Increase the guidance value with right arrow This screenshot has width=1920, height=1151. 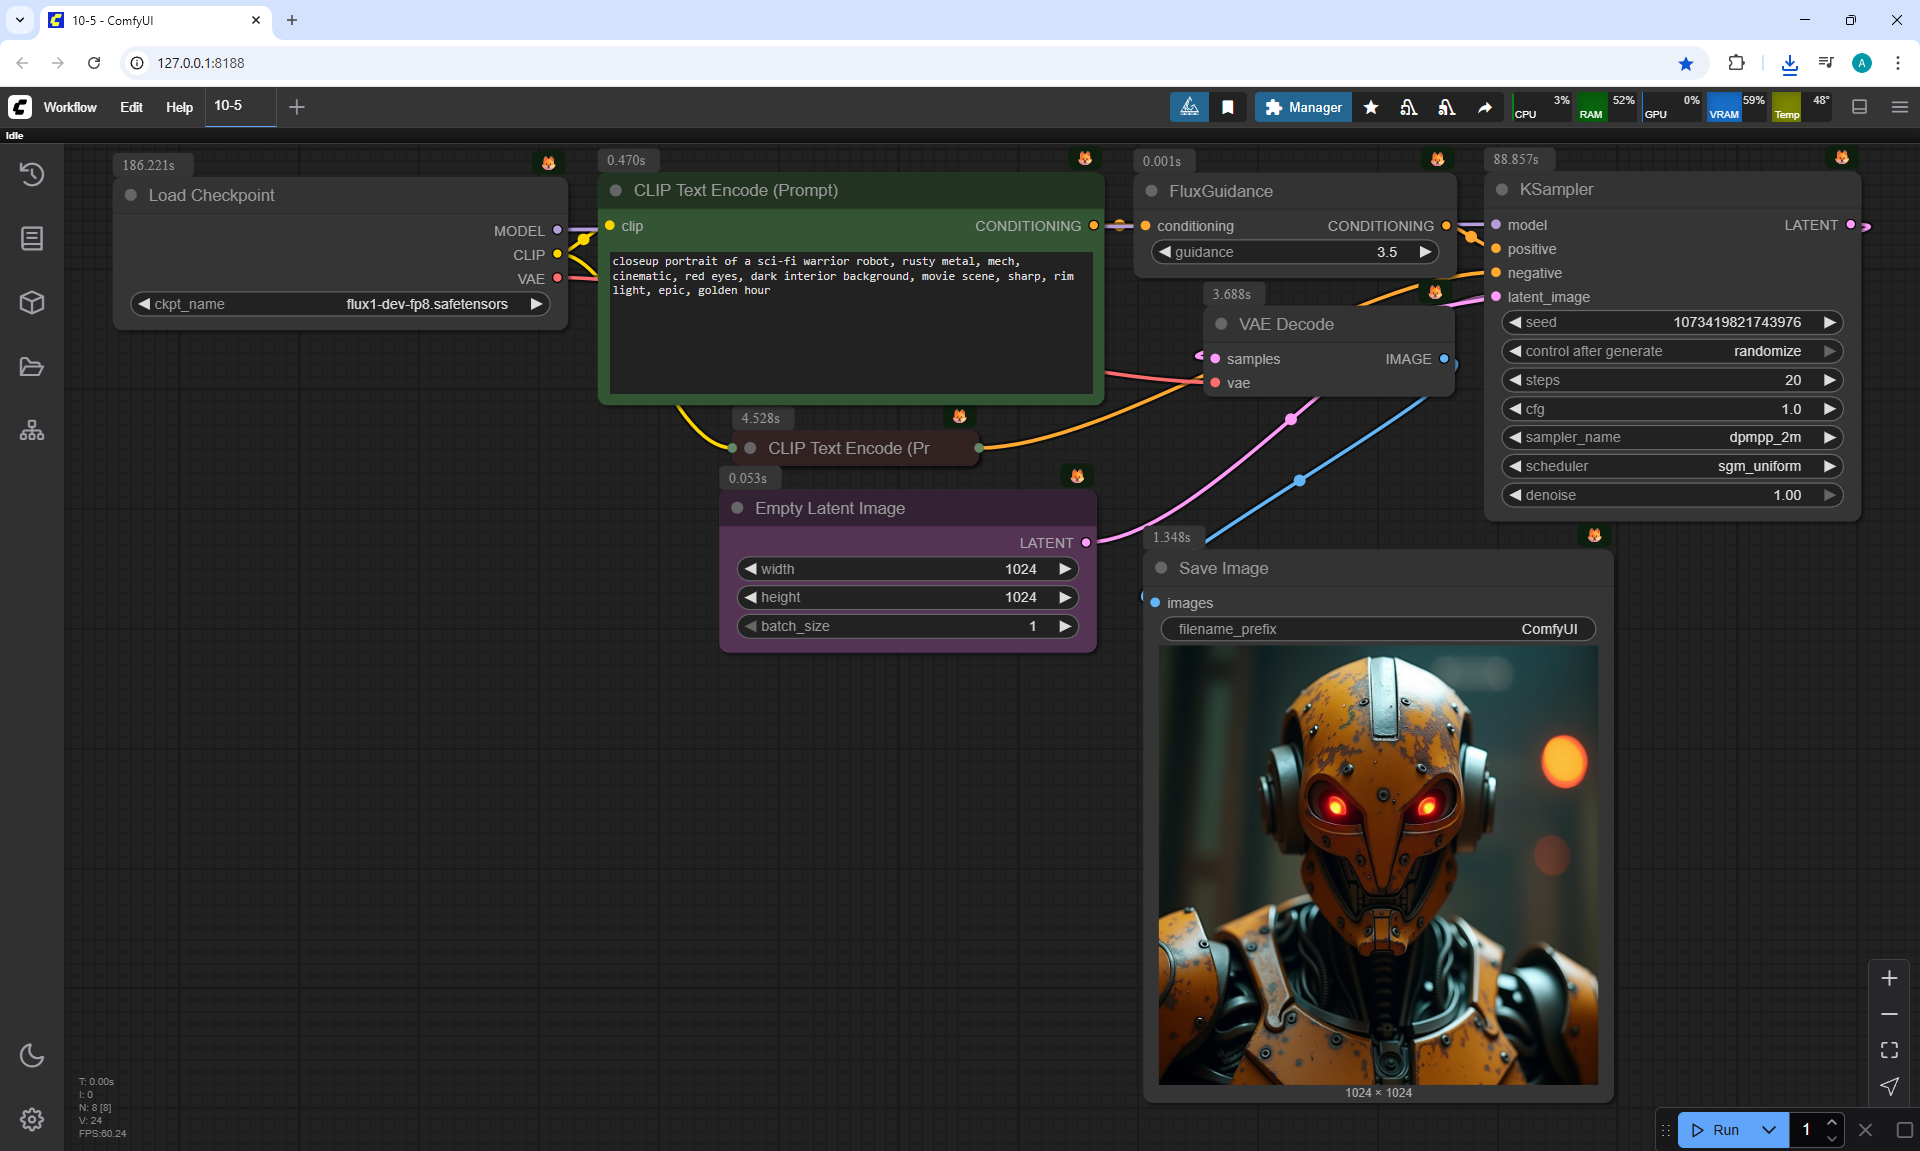point(1425,252)
